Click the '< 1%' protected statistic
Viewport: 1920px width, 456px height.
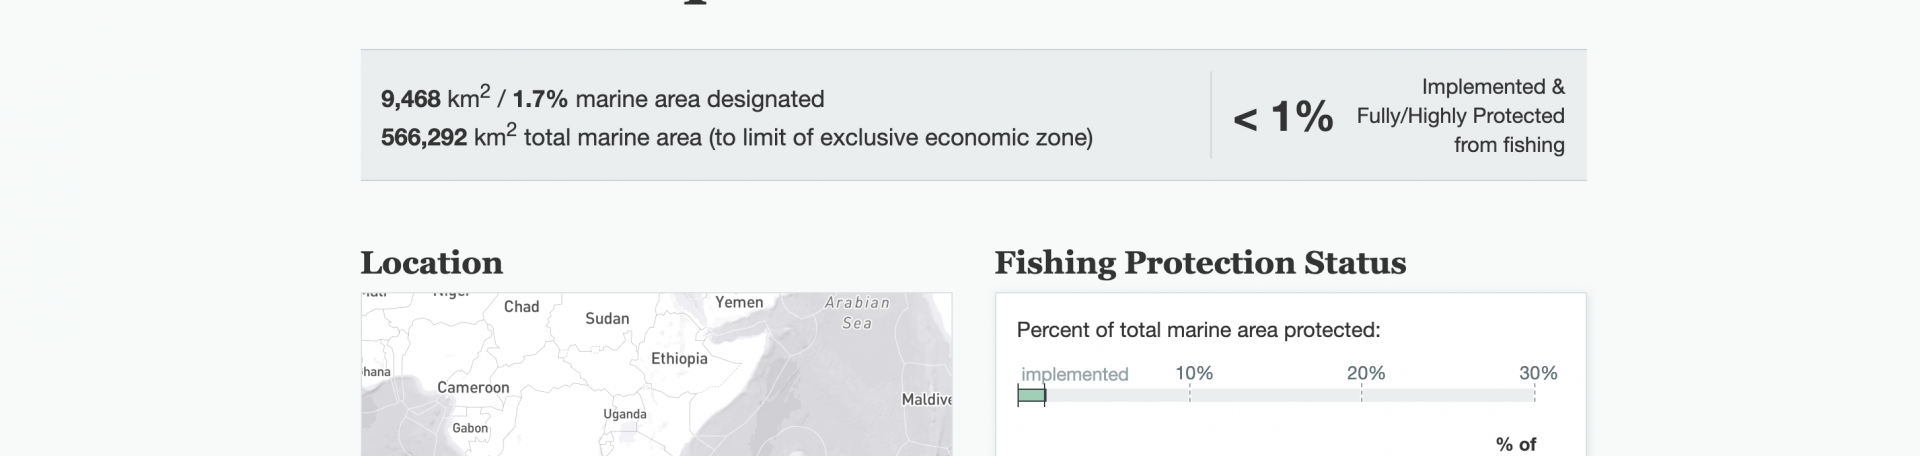[x=1283, y=117]
